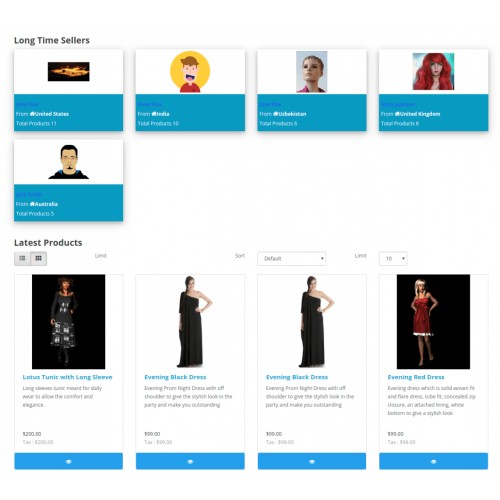Click the mannequin head seller avatar
Screen dimensions: 500x500
(x=312, y=71)
